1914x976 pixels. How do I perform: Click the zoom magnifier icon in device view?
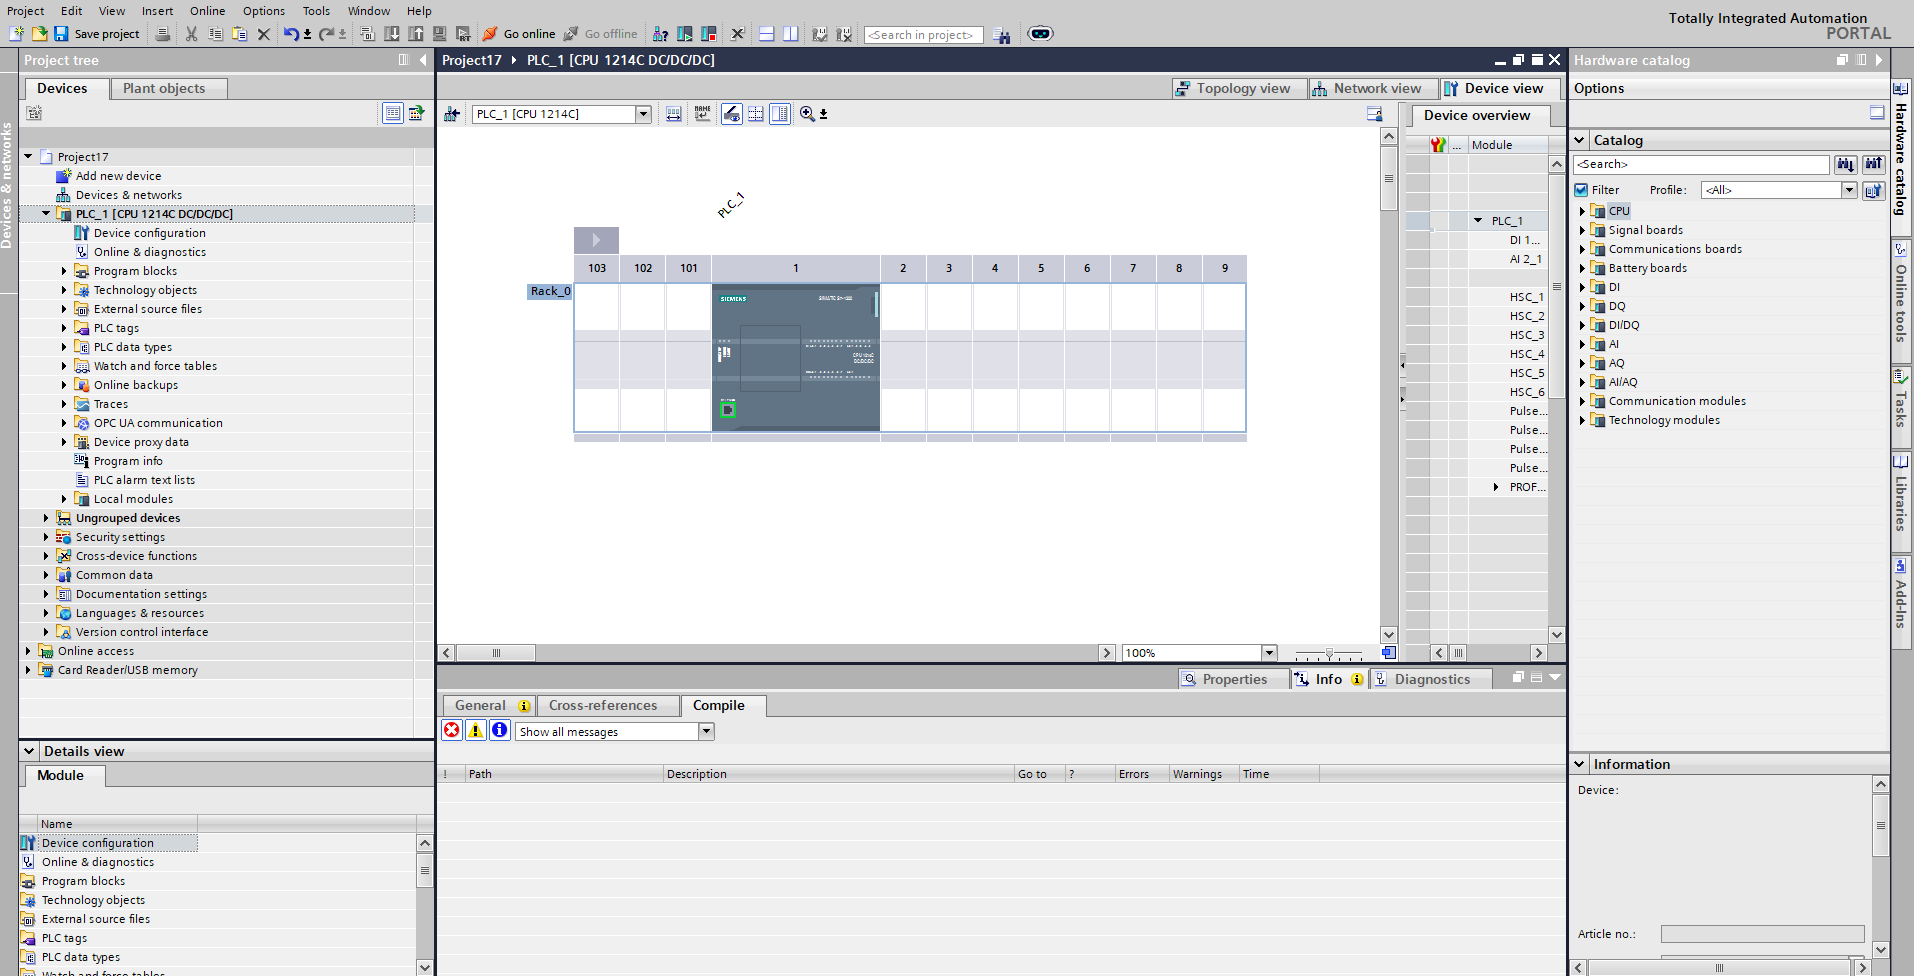pyautogui.click(x=807, y=114)
